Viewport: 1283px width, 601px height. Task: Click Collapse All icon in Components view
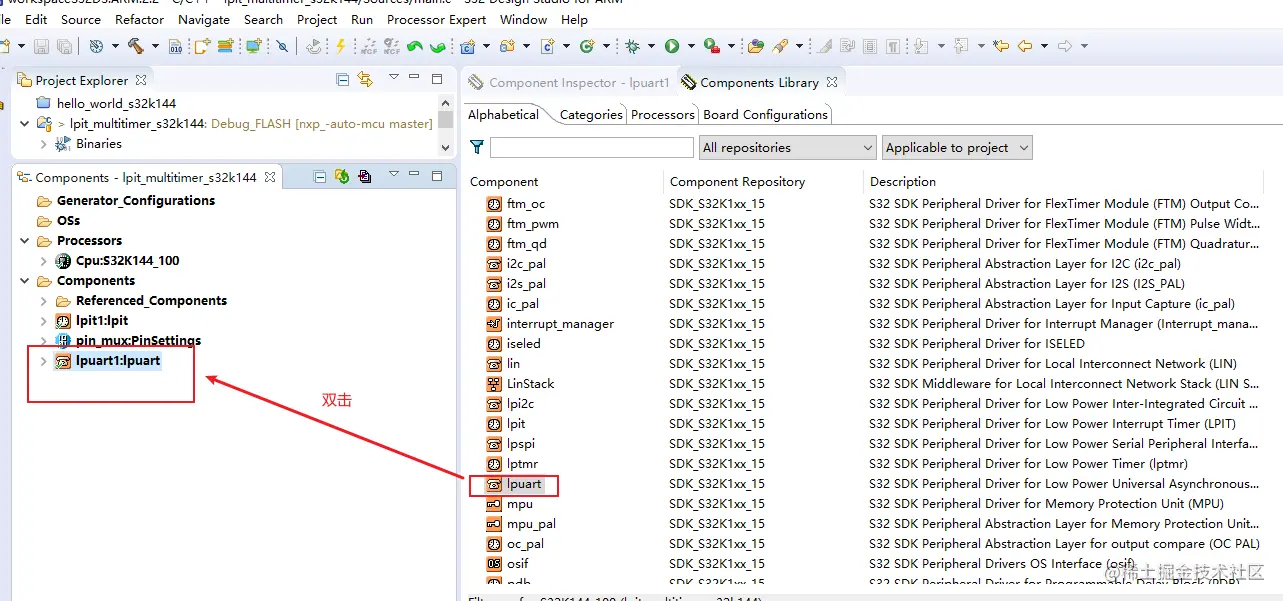tap(320, 177)
